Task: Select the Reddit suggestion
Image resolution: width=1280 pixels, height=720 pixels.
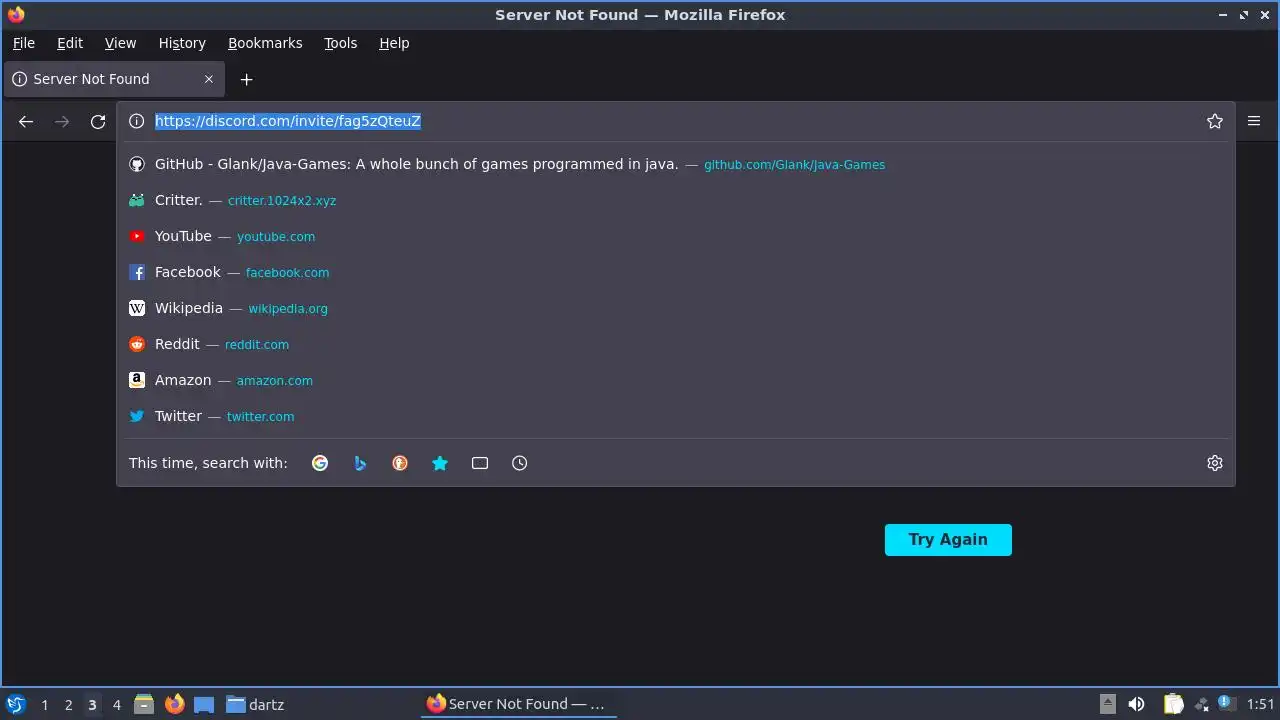Action: [x=678, y=344]
